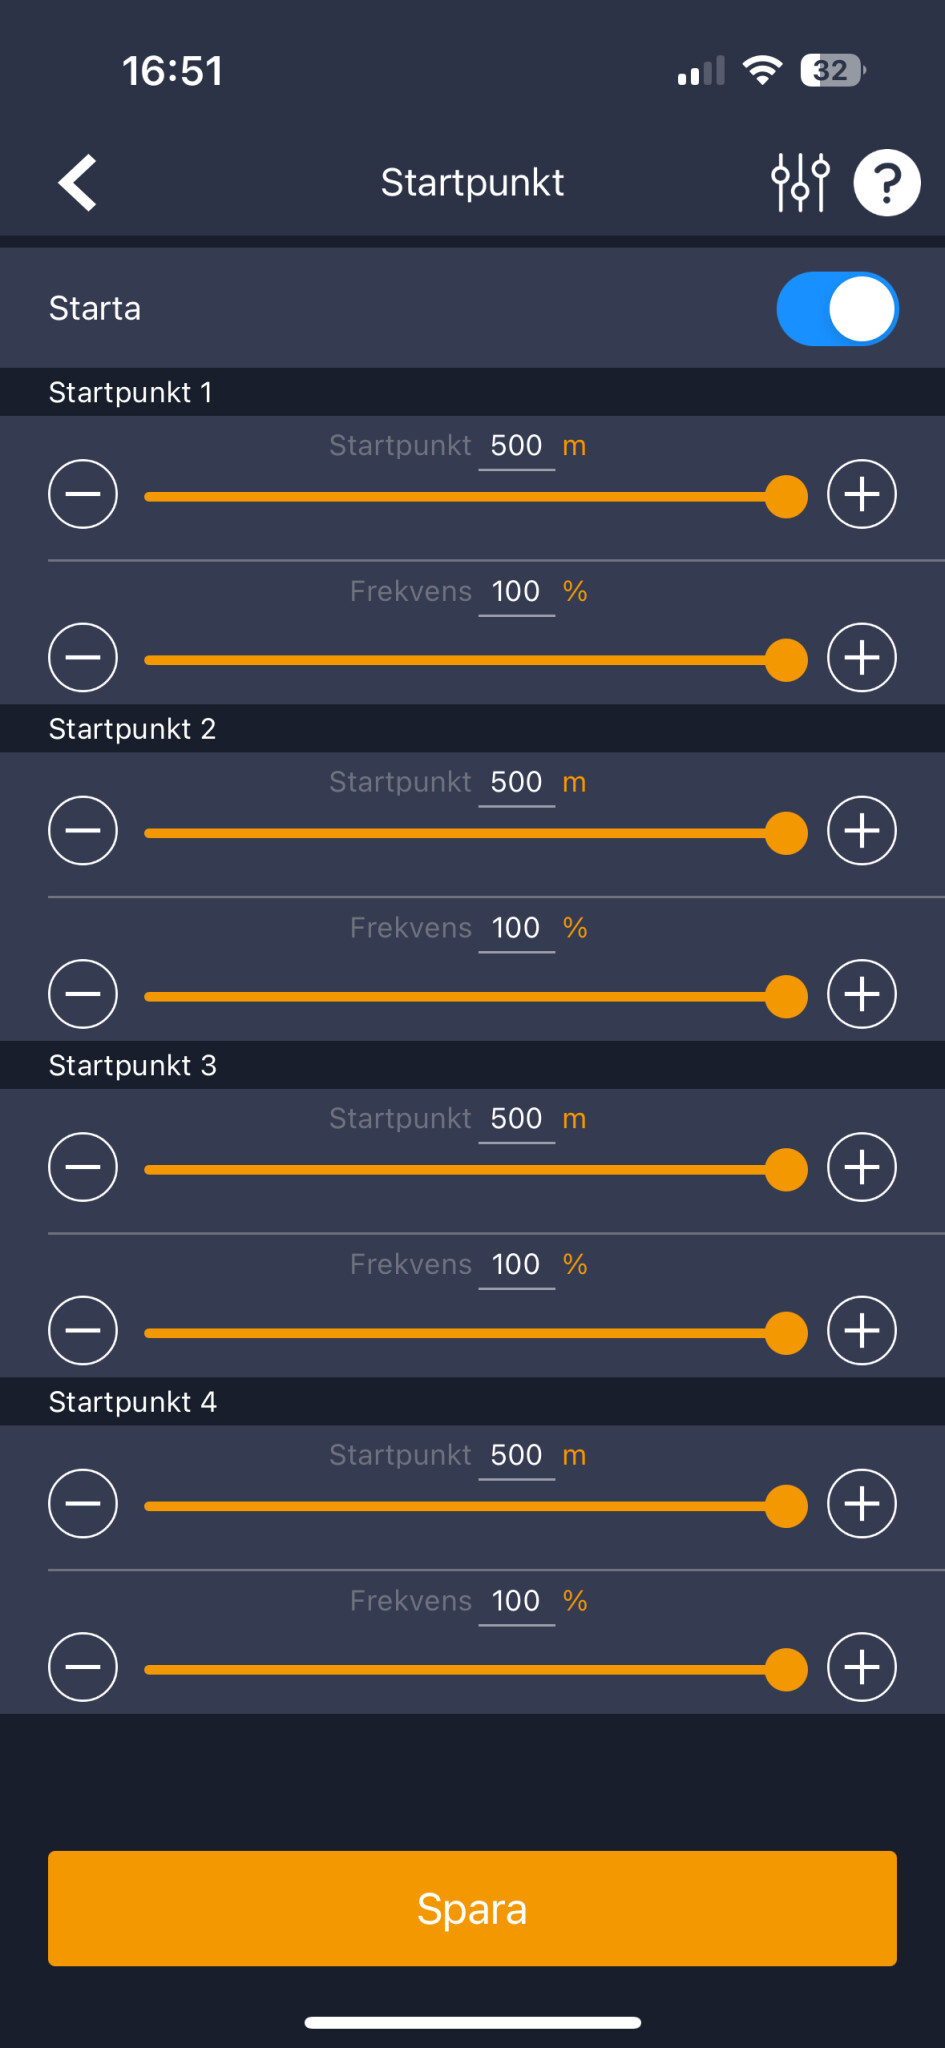Screen dimensions: 945x2048
Task: Click the Startpunkt 3 Frekvens slider handle
Action: [x=786, y=1333]
